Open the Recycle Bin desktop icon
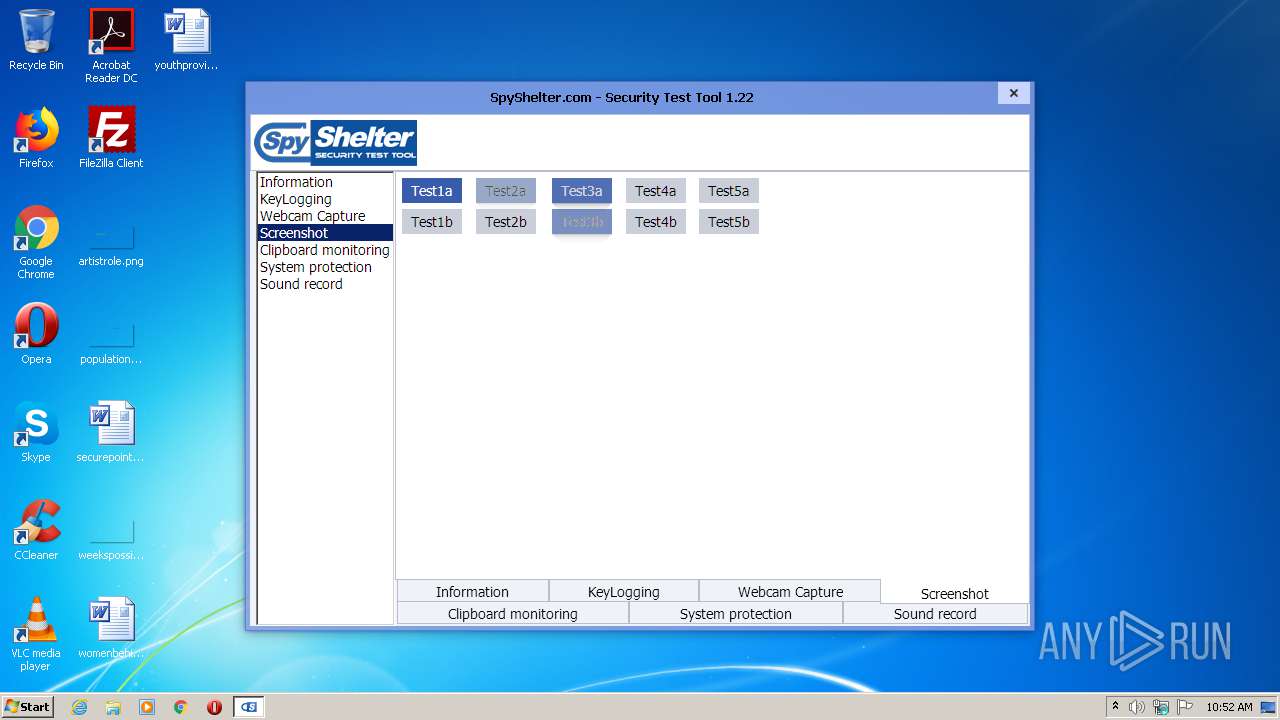Viewport: 1280px width, 720px height. (36, 40)
